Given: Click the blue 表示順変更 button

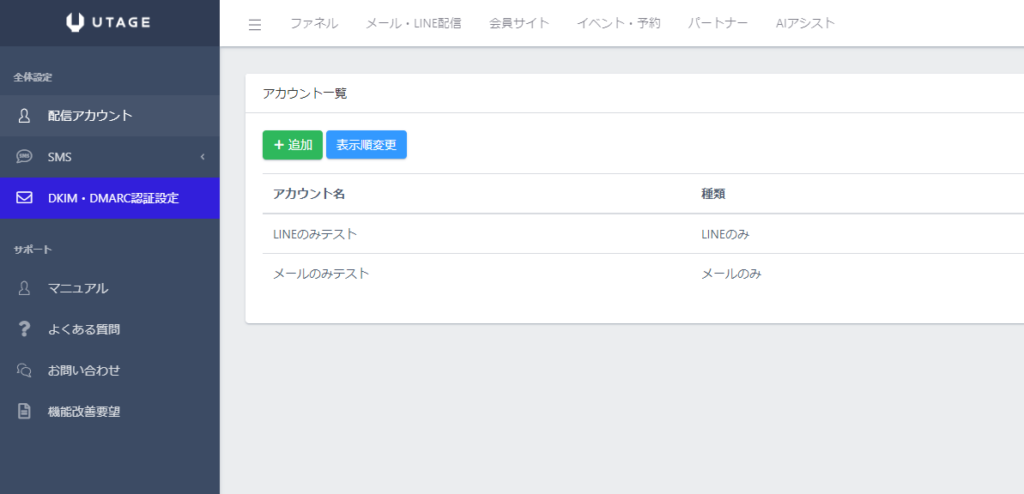Looking at the screenshot, I should (366, 145).
